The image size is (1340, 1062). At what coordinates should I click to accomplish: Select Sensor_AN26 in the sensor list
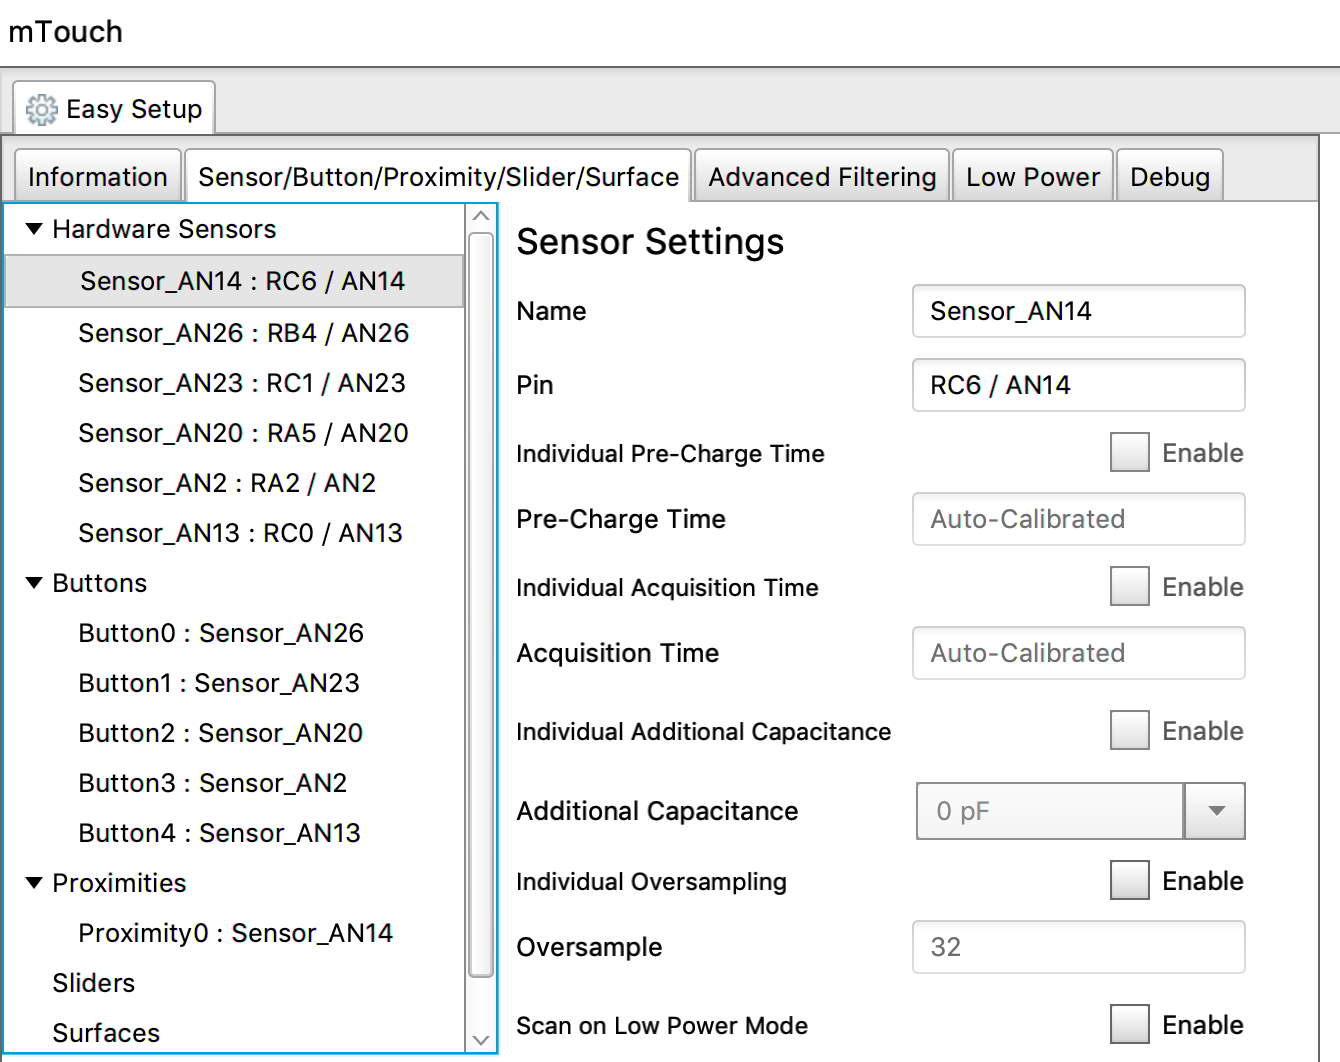coord(243,333)
